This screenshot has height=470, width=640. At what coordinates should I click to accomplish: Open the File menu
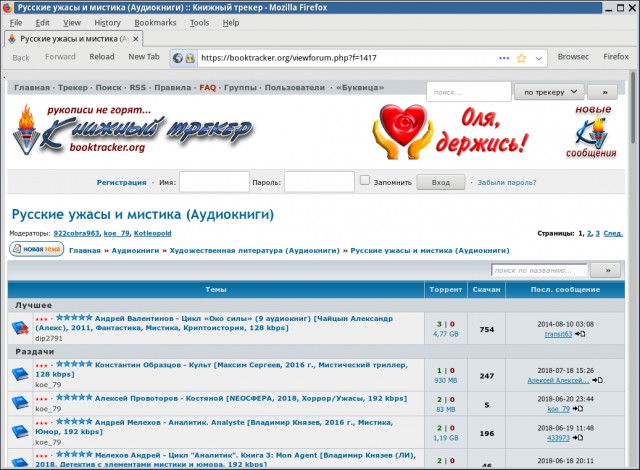click(x=16, y=23)
